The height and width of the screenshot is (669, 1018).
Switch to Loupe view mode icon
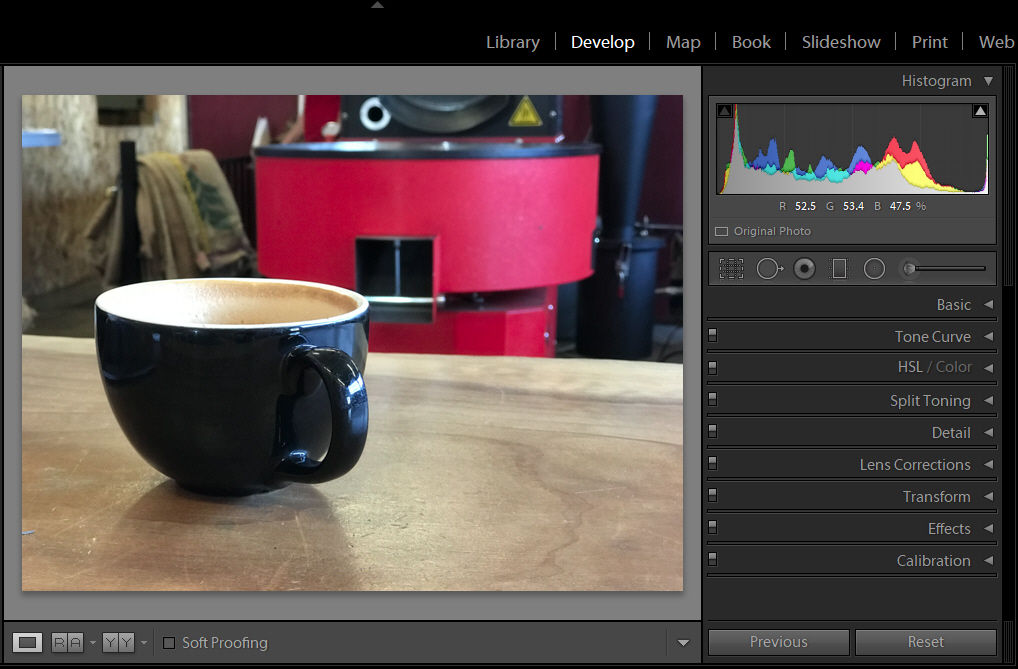27,642
